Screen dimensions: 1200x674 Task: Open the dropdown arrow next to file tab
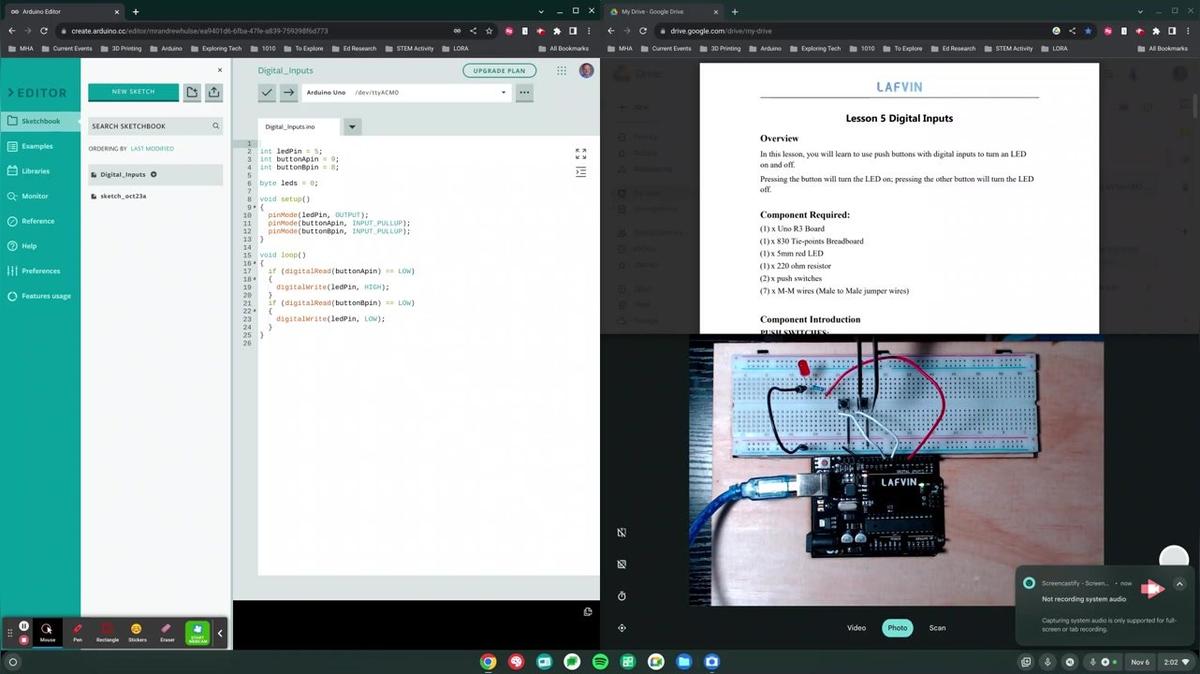point(352,127)
